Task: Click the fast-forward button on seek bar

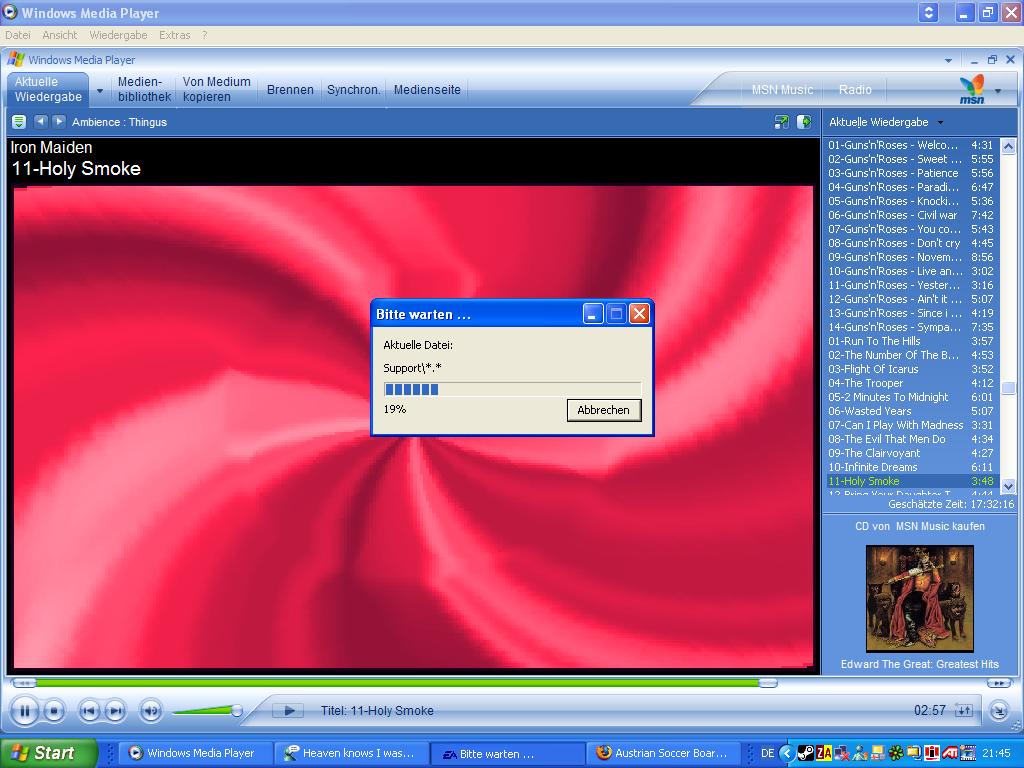Action: click(999, 683)
